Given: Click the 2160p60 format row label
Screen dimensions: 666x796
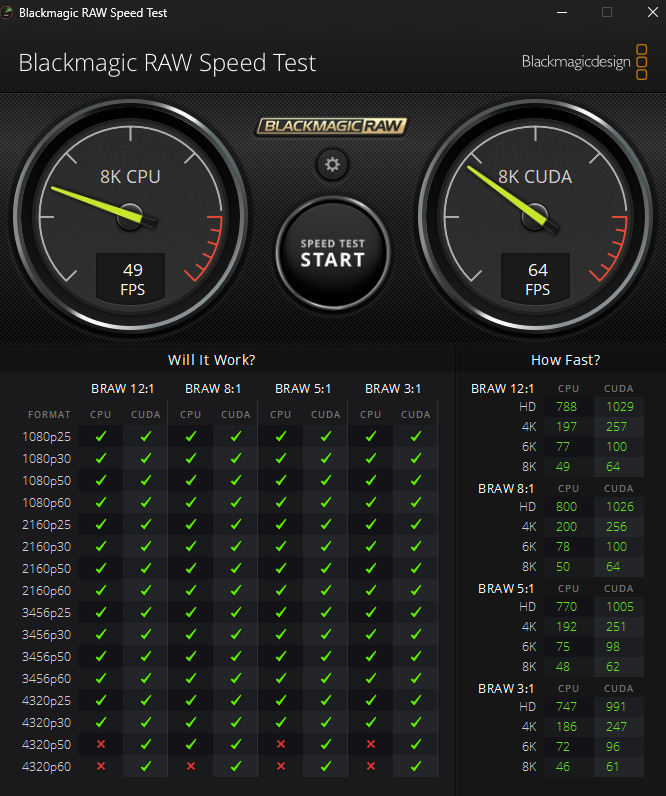Looking at the screenshot, I should [46, 590].
